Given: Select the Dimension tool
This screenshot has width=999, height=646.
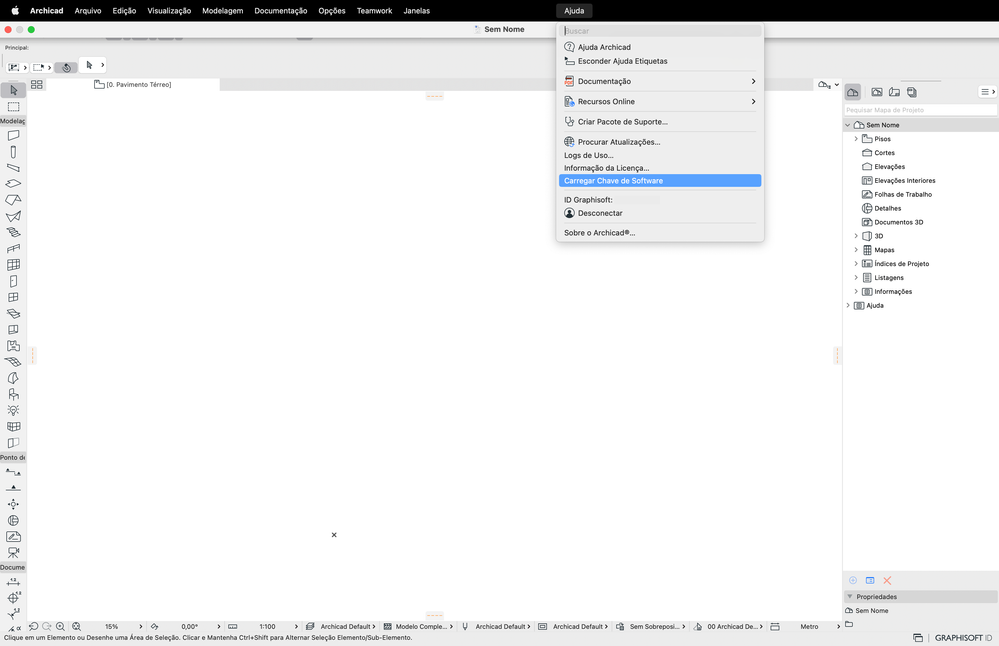Looking at the screenshot, I should (x=13, y=582).
